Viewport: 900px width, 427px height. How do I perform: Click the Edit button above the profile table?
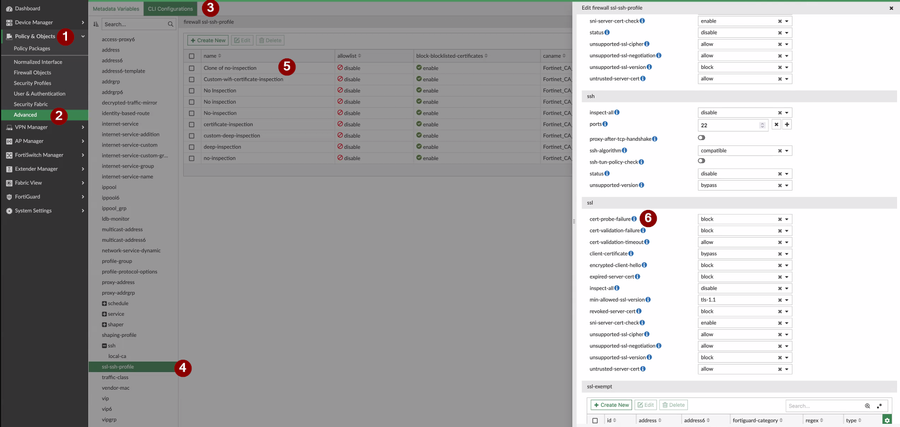[242, 40]
